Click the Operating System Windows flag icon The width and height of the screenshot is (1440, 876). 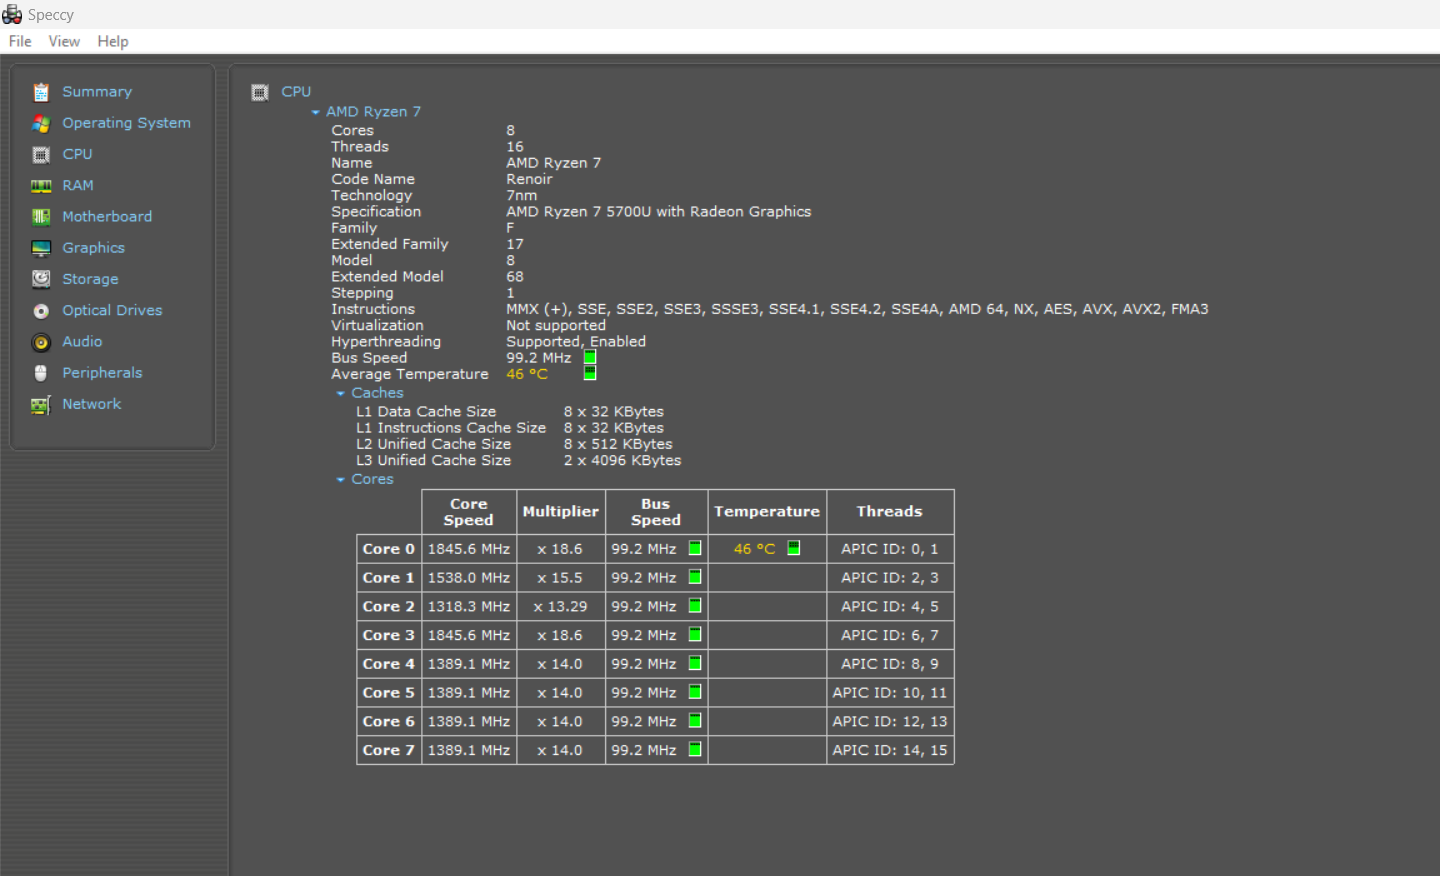(x=41, y=123)
